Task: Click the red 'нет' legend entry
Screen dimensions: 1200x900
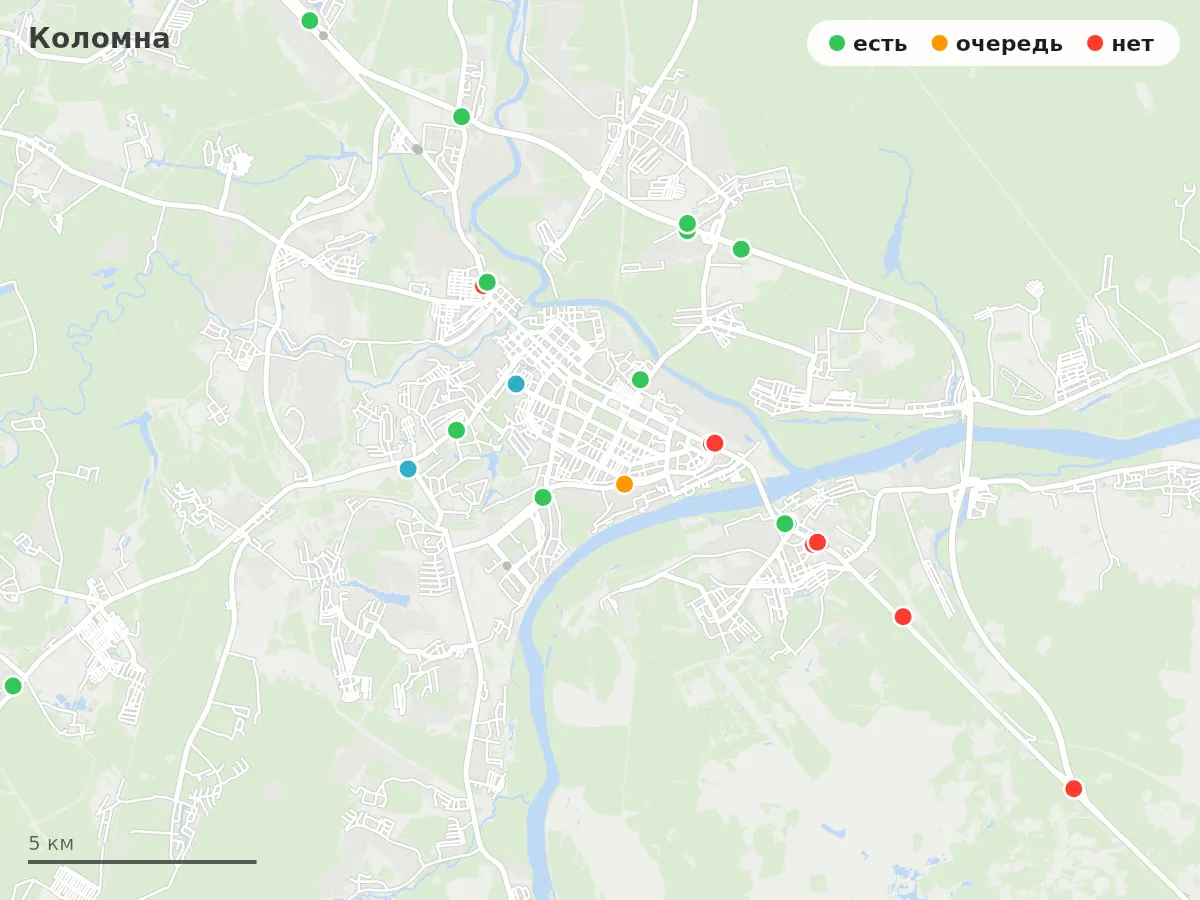Action: [1120, 43]
